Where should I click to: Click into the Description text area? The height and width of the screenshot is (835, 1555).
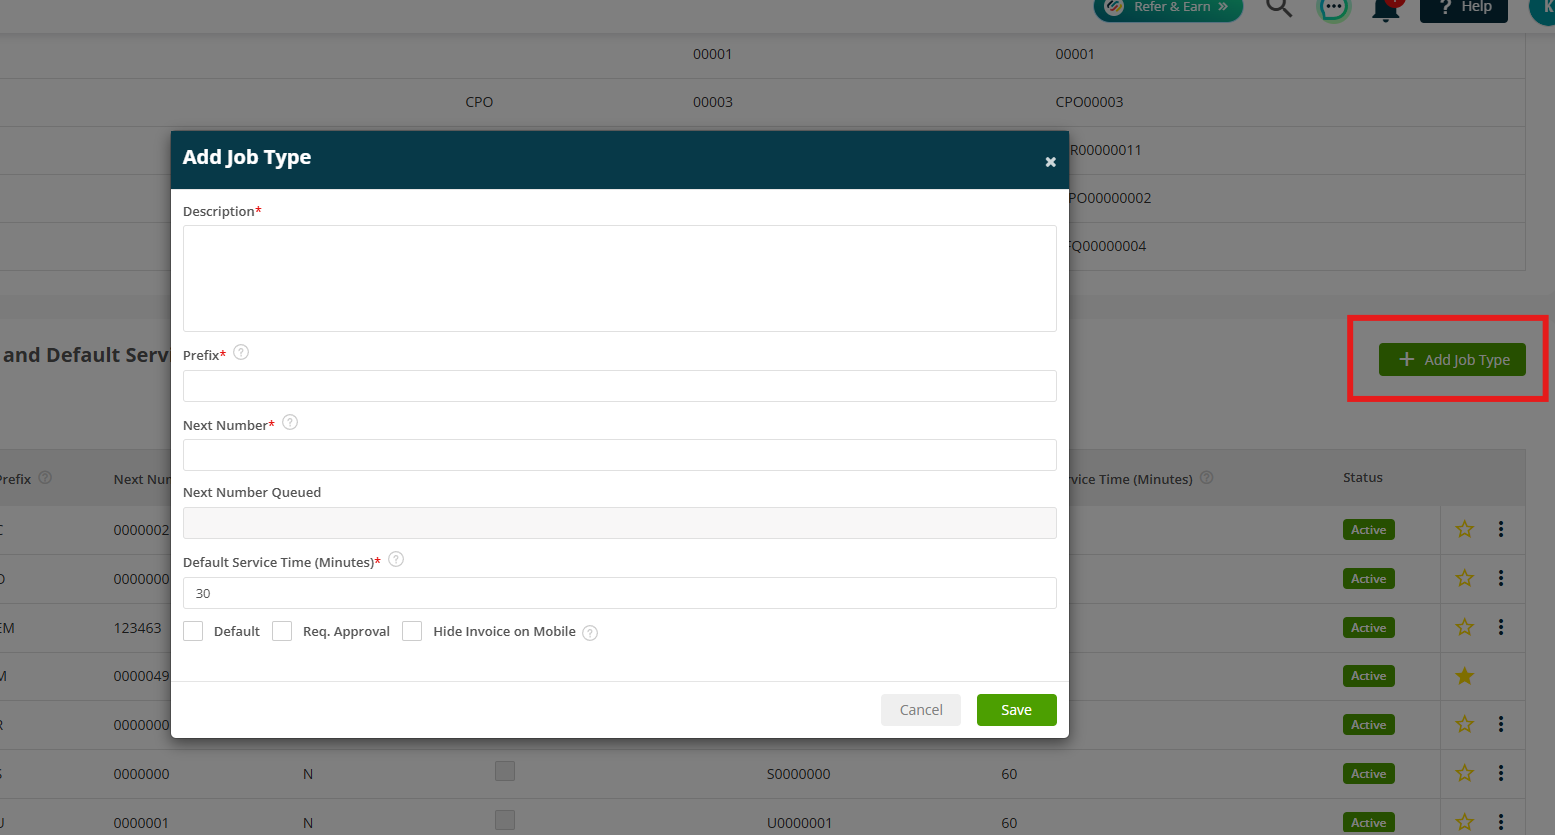pos(620,278)
